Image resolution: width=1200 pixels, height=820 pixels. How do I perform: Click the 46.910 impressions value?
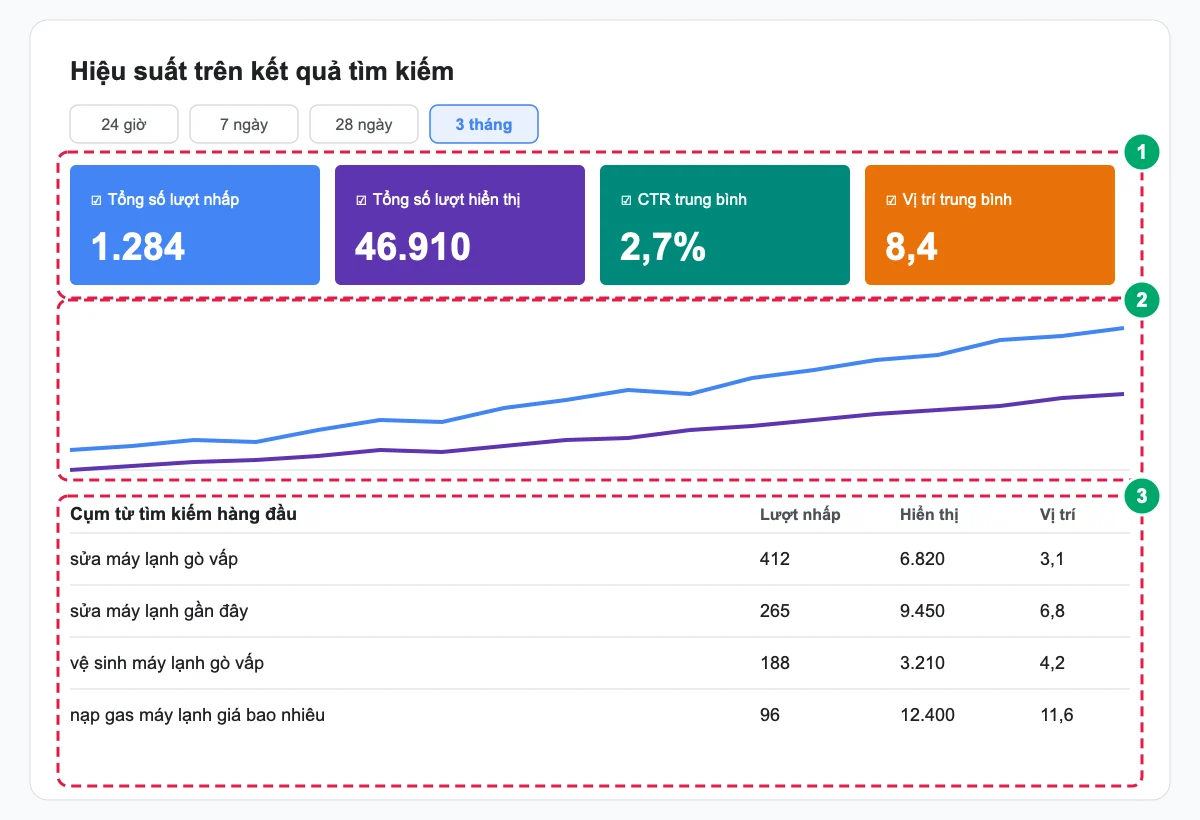click(413, 246)
